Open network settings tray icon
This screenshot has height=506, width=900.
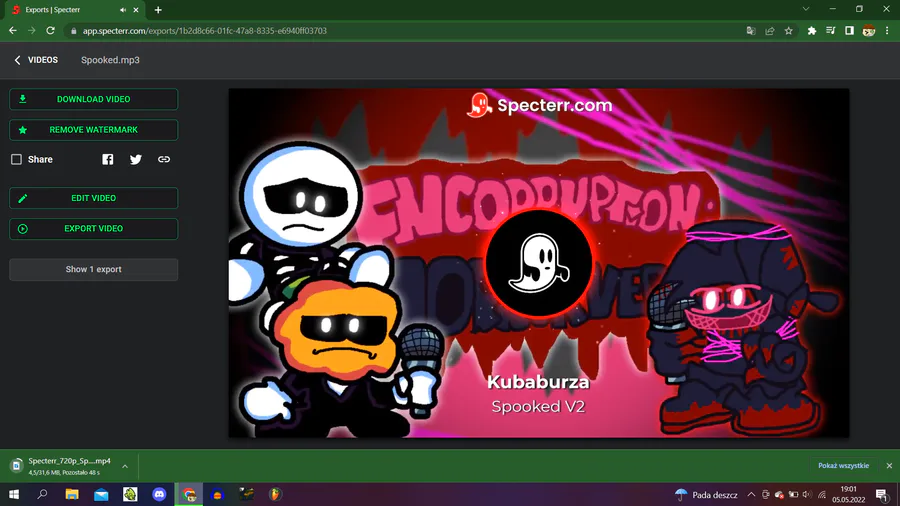pyautogui.click(x=822, y=495)
